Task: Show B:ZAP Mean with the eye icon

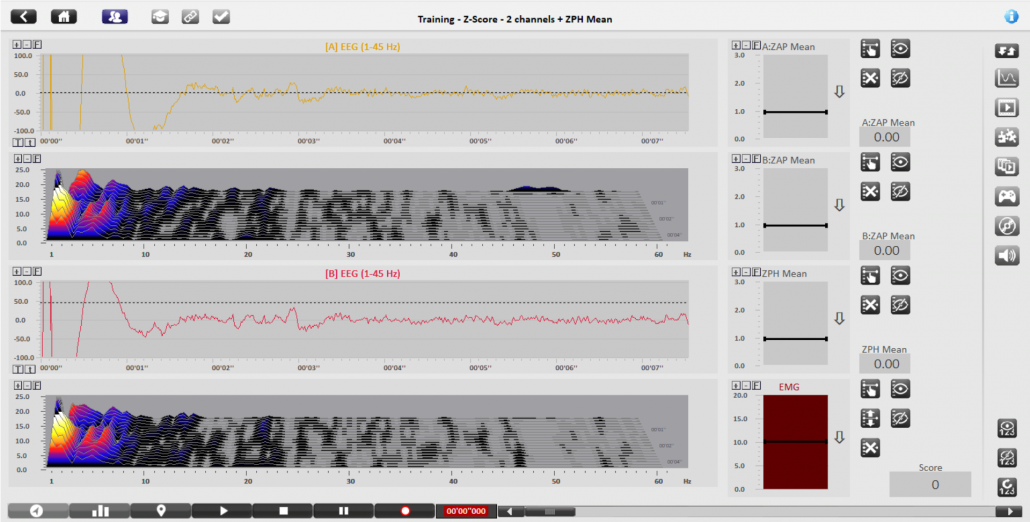Action: tap(901, 162)
